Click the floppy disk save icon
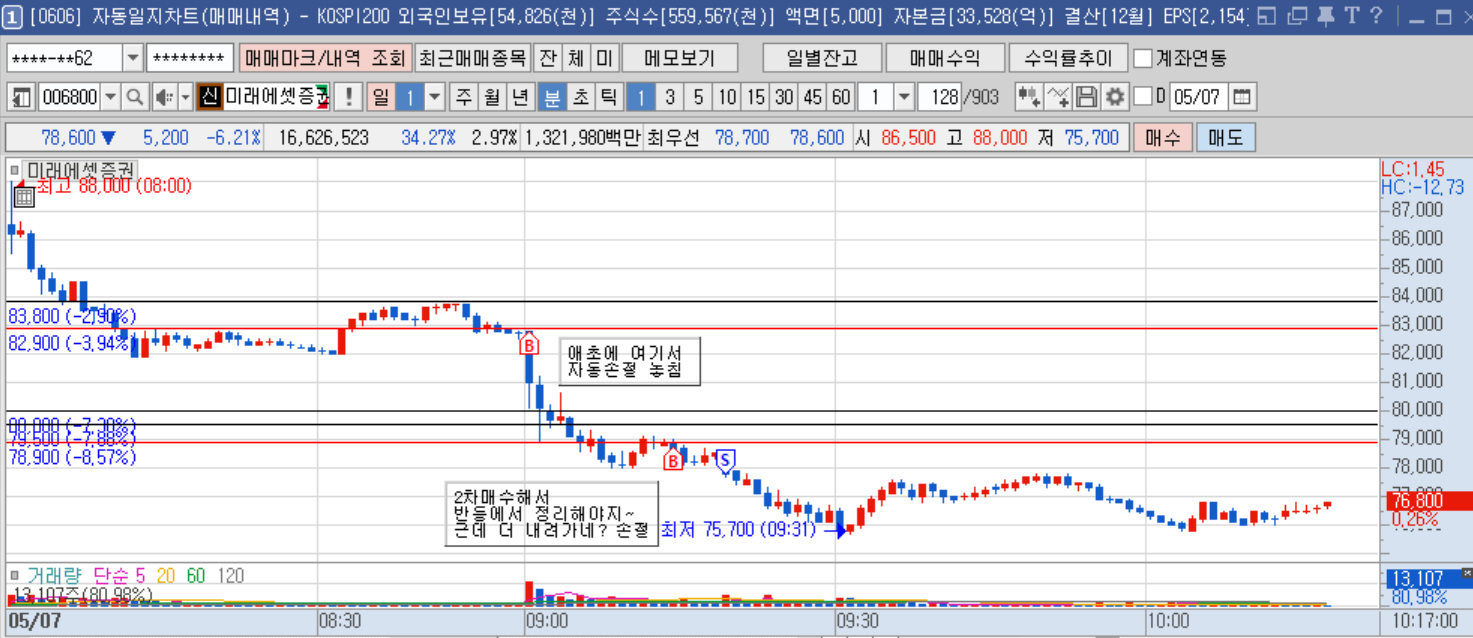 click(x=1086, y=97)
